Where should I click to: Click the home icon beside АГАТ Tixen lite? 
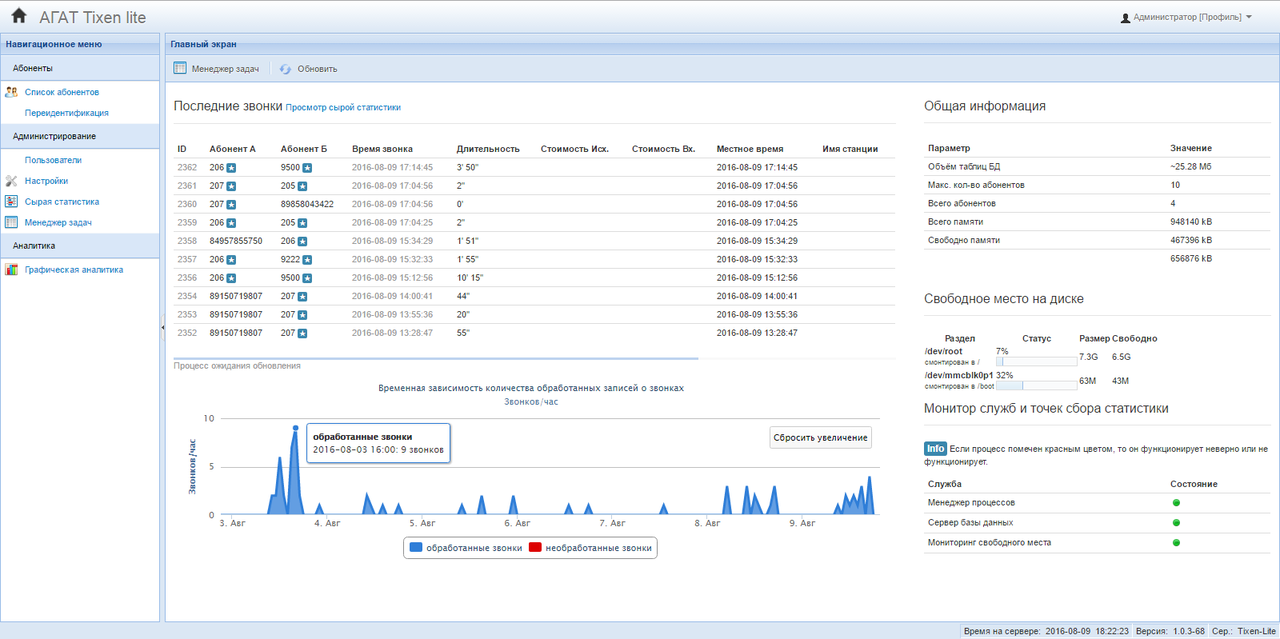pos(18,16)
